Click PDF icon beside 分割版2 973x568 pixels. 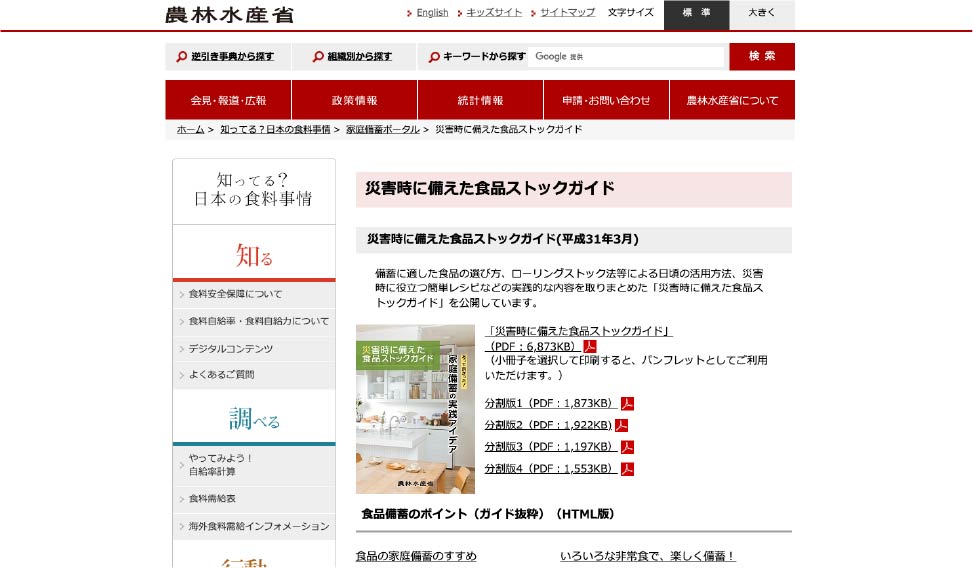(x=621, y=425)
